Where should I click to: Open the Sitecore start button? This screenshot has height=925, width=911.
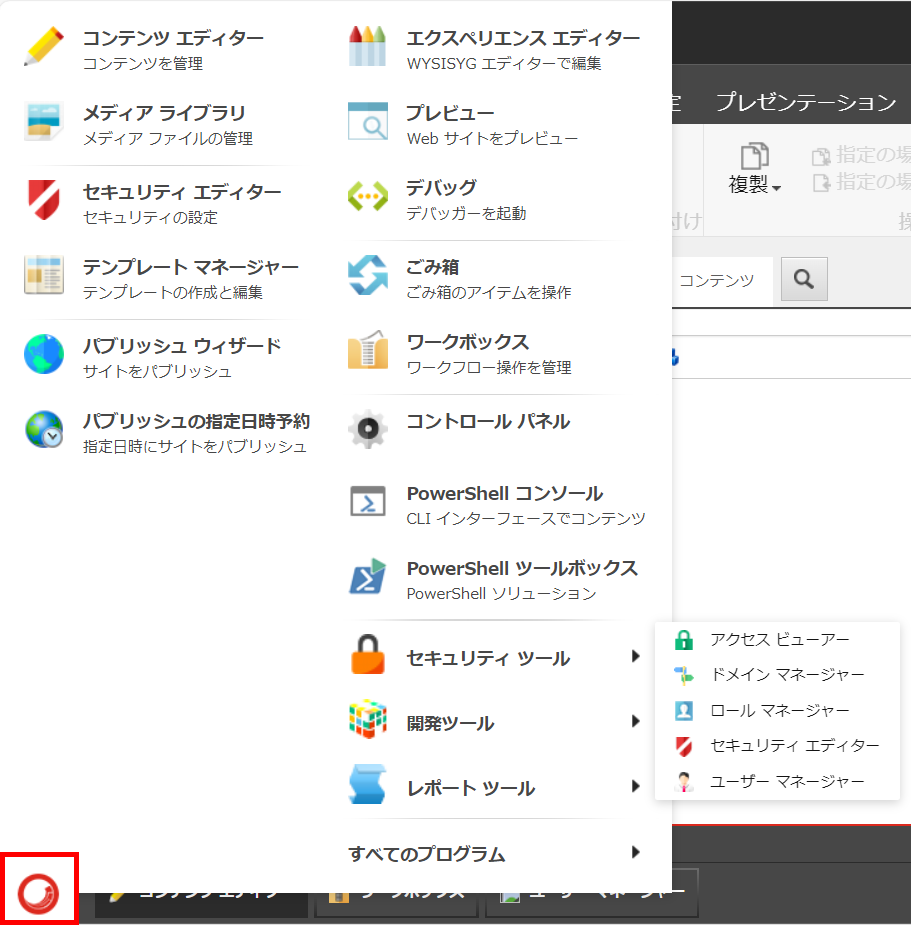pyautogui.click(x=40, y=888)
